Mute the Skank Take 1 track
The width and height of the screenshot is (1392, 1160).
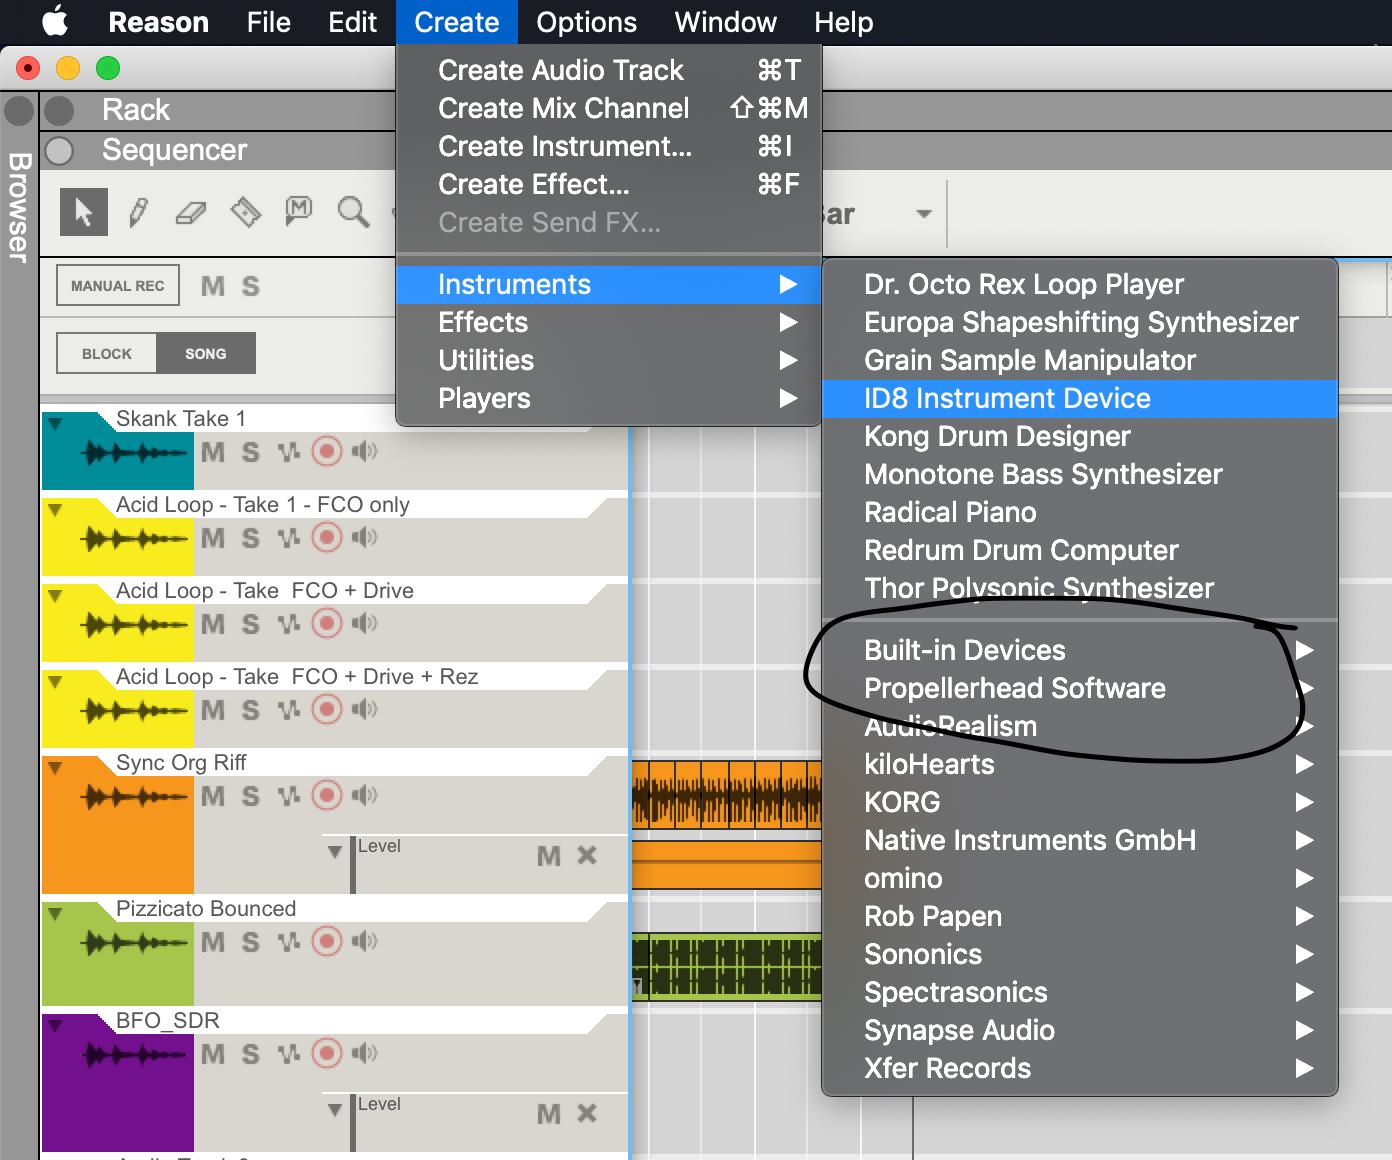pyautogui.click(x=212, y=452)
